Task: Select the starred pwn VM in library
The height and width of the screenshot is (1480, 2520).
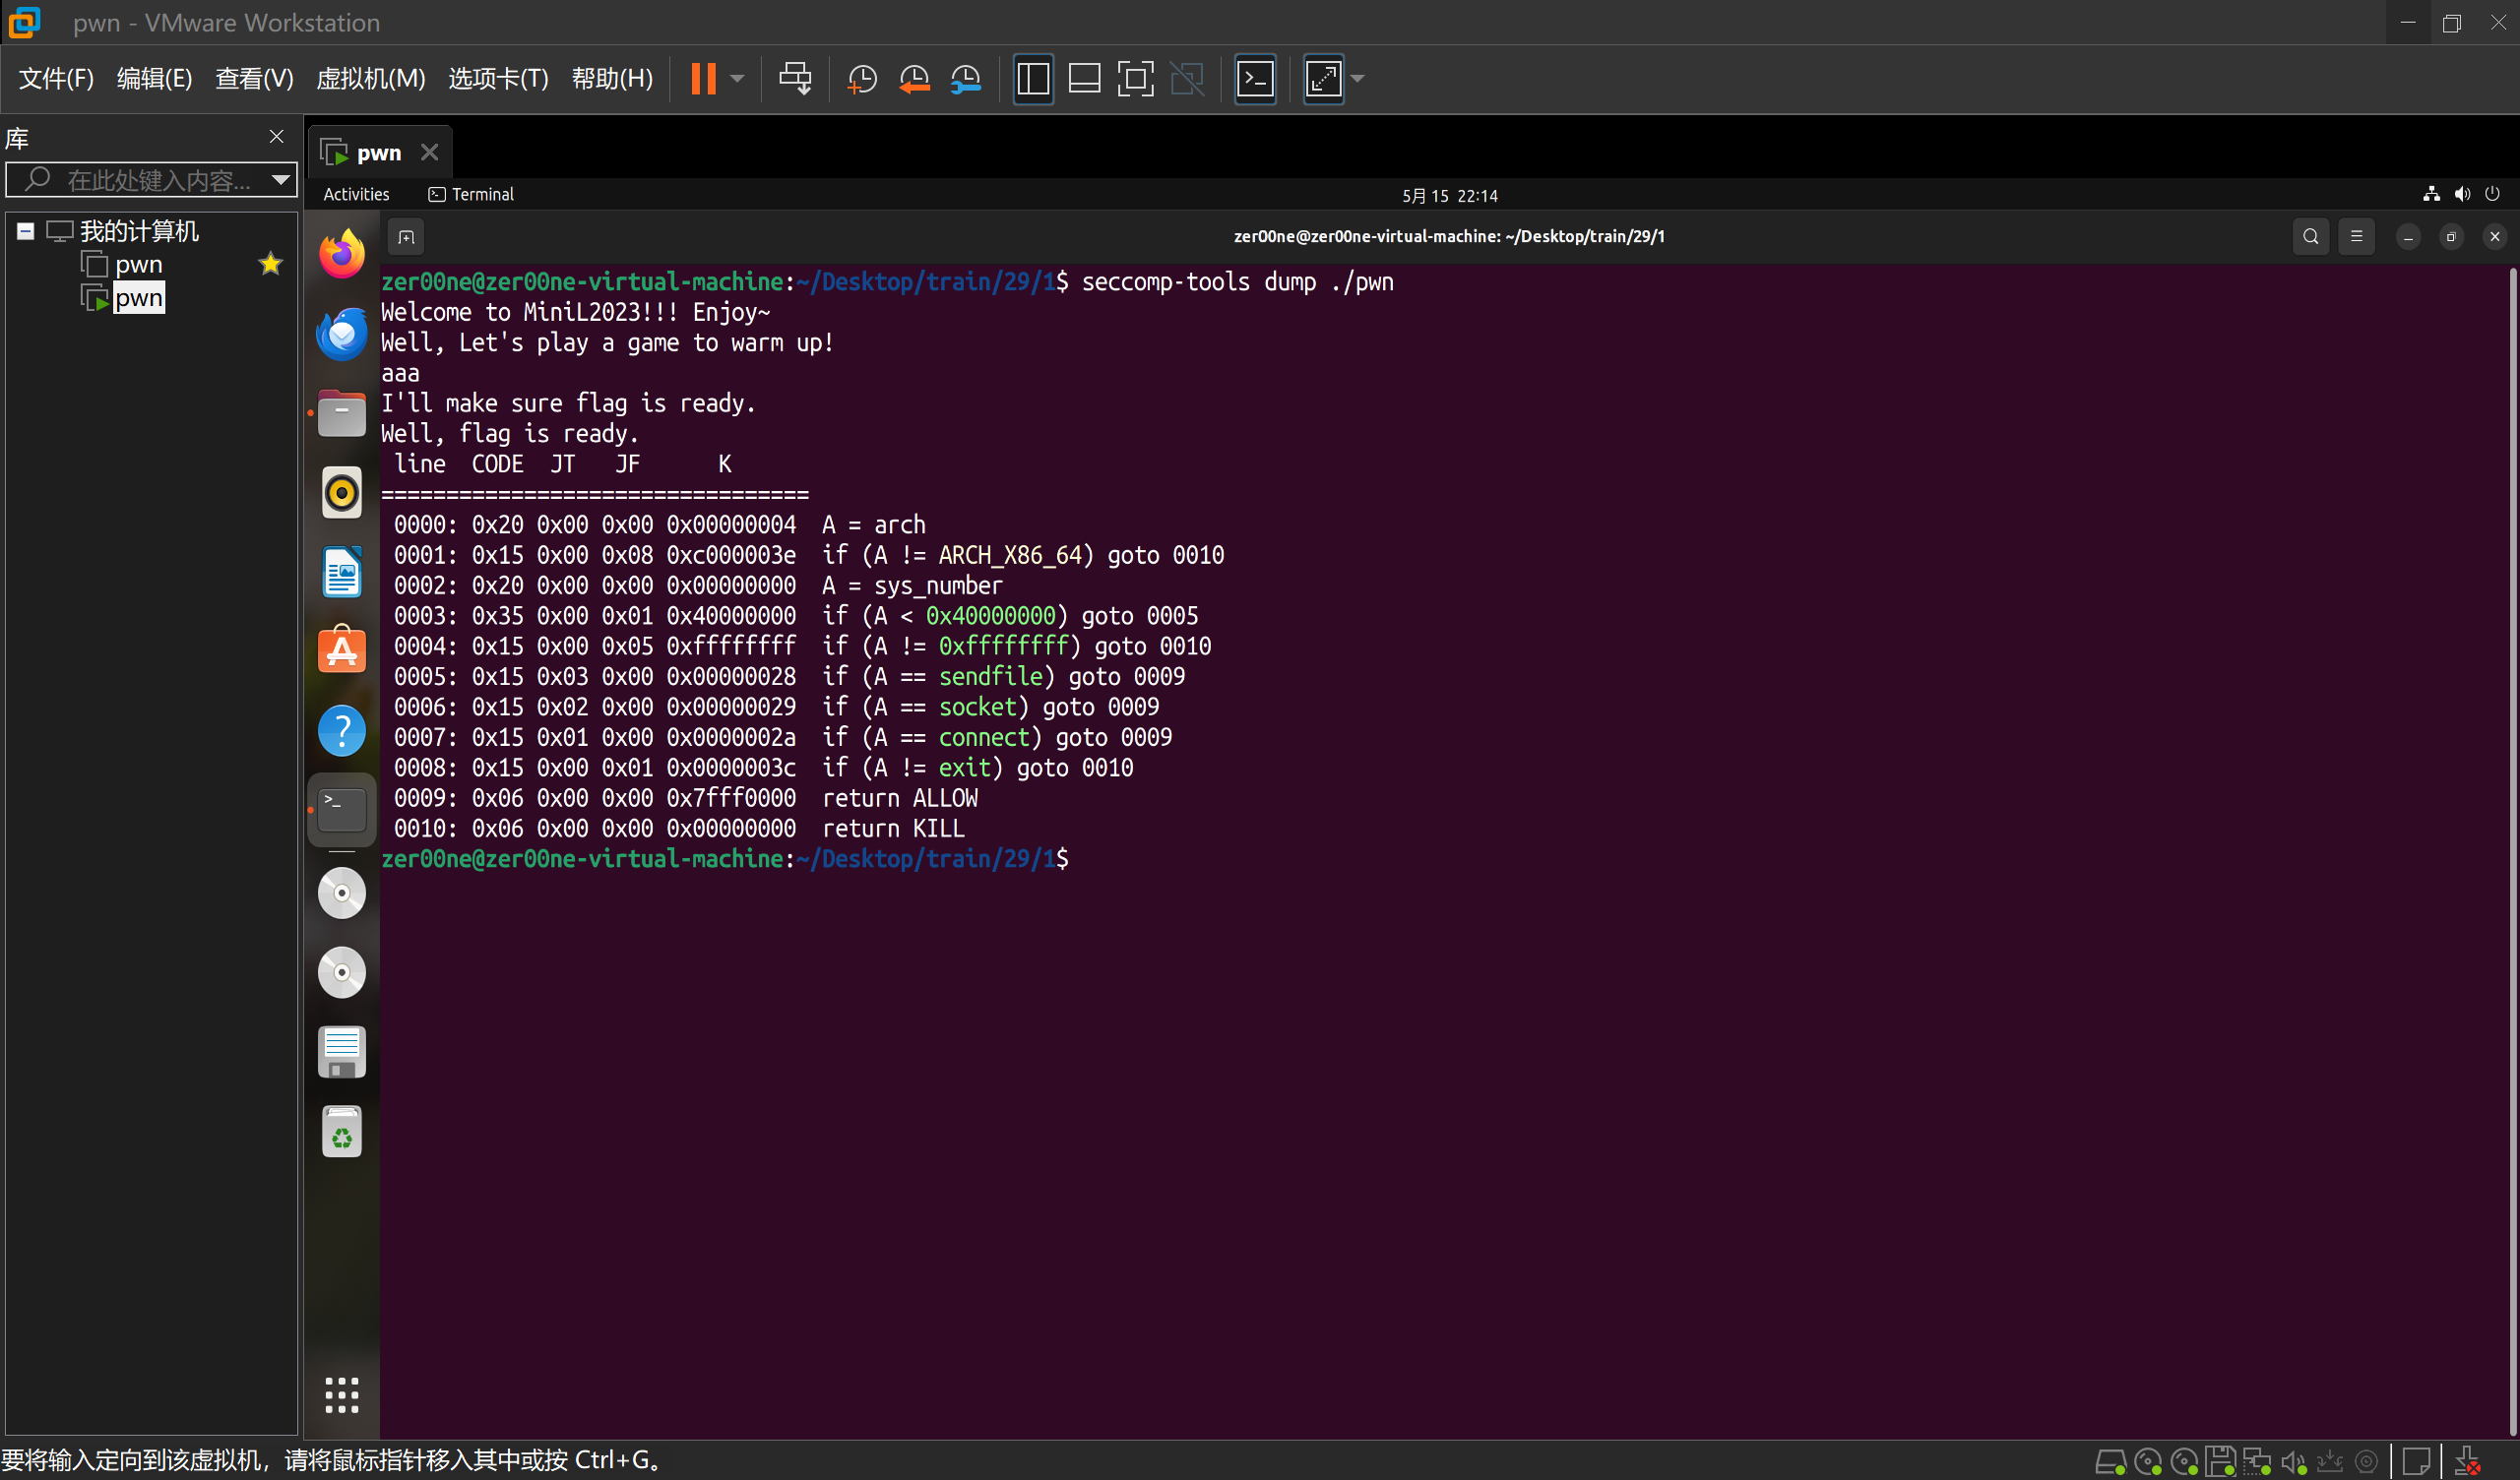Action: (138, 264)
